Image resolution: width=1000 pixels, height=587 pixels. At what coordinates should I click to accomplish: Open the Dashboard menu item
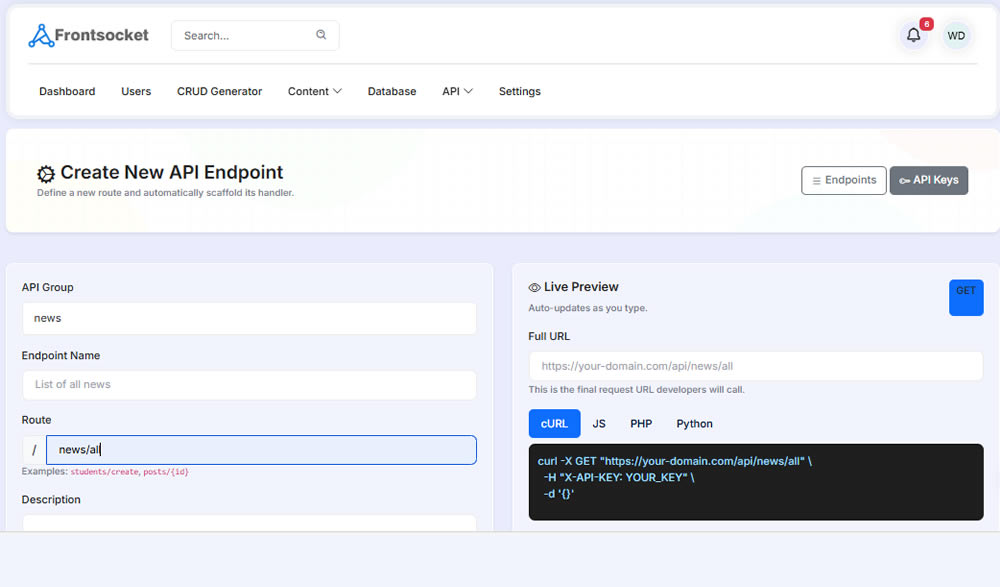(x=67, y=91)
